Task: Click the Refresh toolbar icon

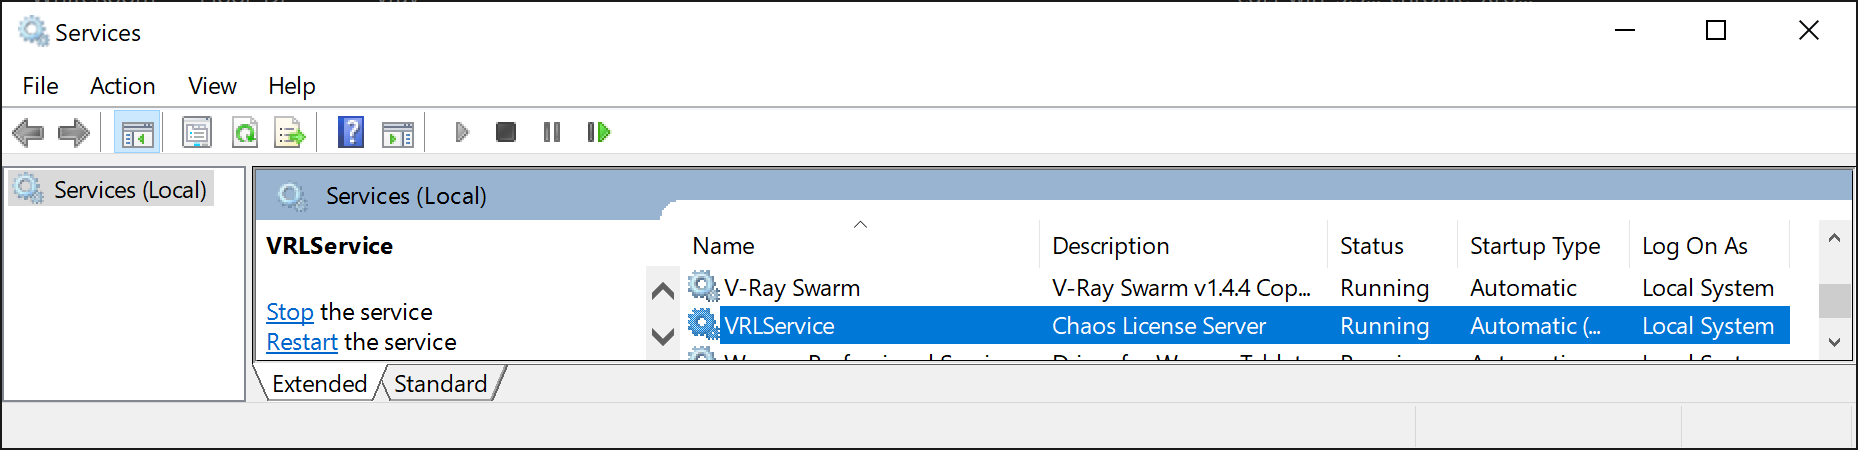Action: pyautogui.click(x=245, y=132)
